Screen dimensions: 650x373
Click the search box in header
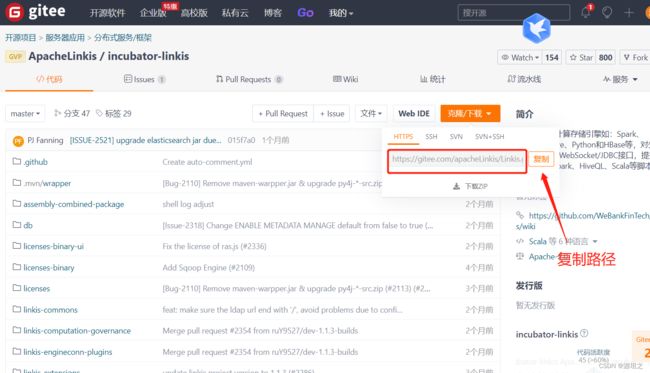tap(514, 13)
